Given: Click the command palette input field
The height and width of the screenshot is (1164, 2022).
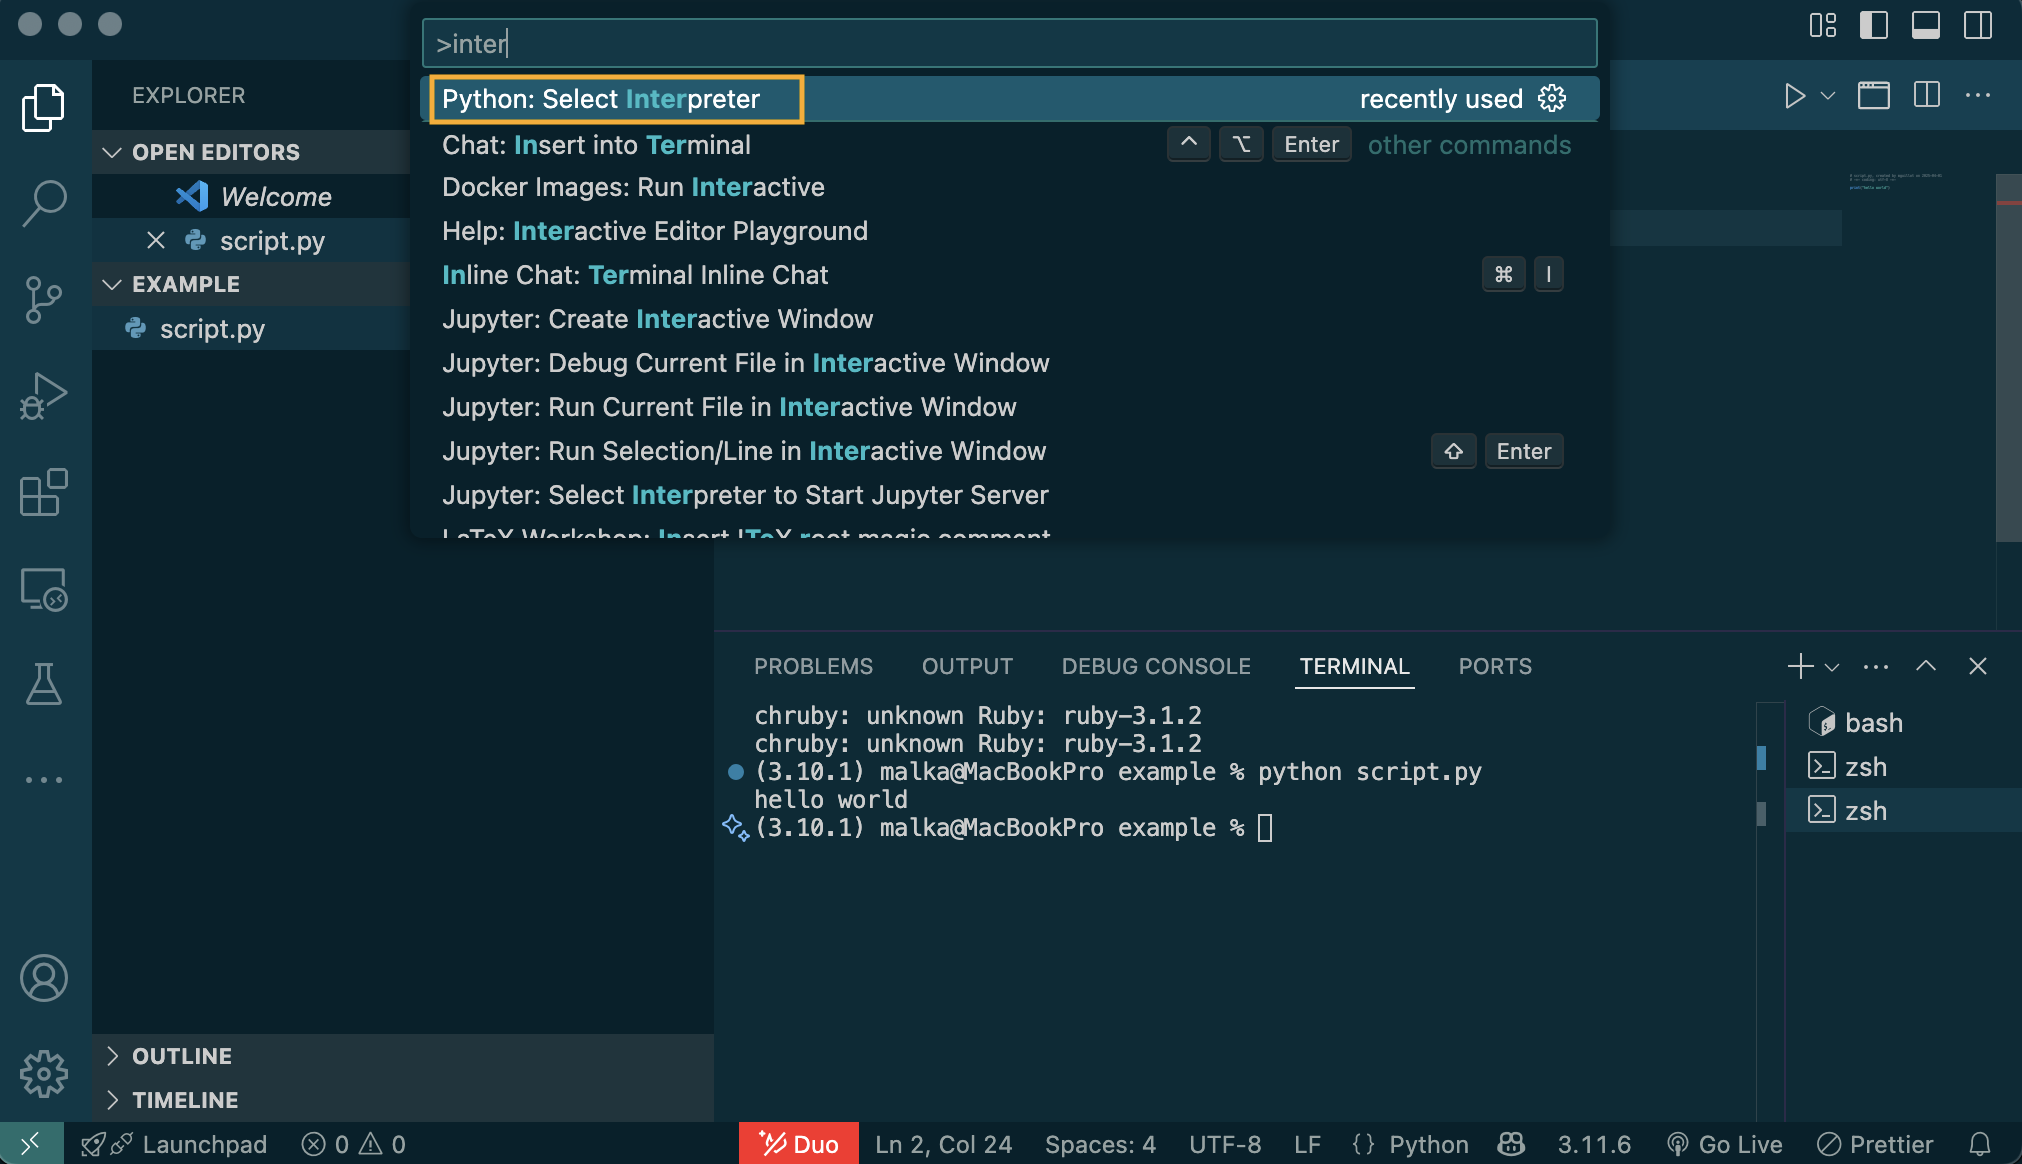Looking at the screenshot, I should click(x=1008, y=43).
